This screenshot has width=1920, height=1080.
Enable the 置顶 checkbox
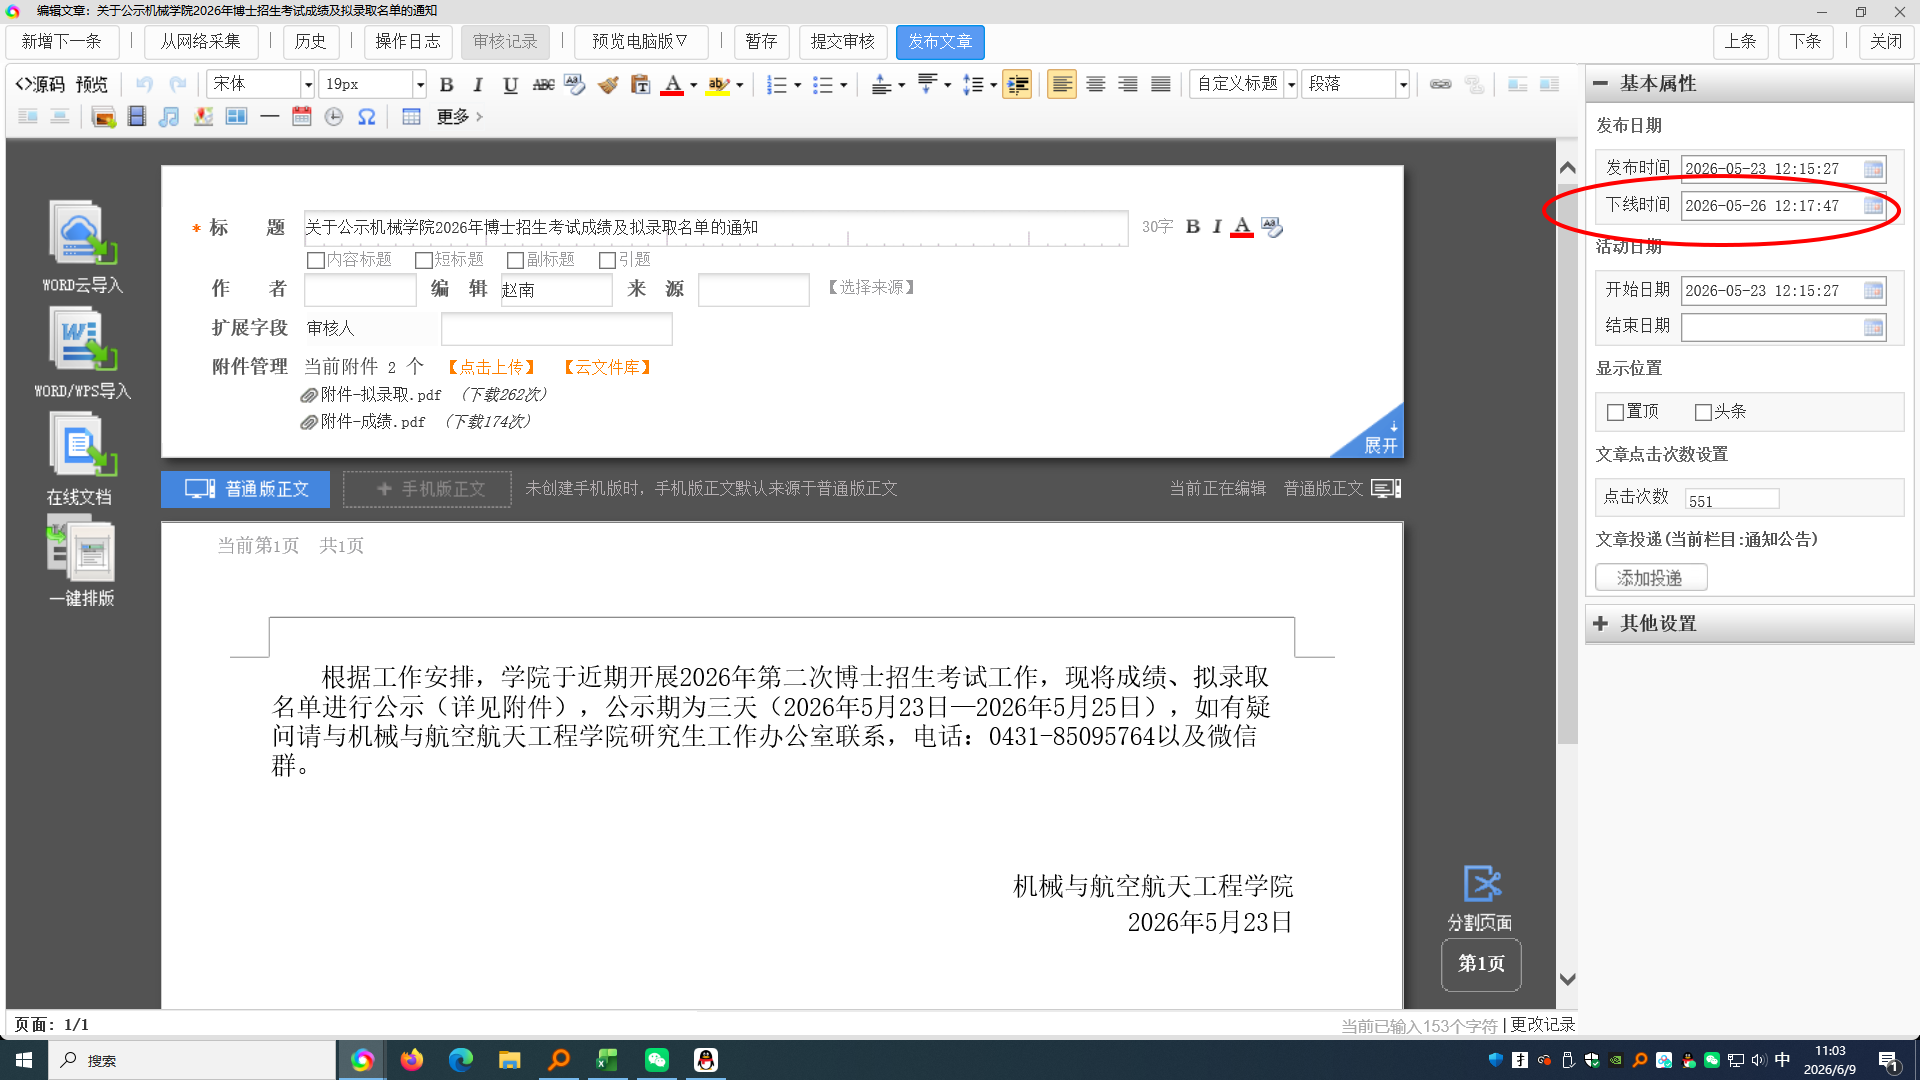1615,412
